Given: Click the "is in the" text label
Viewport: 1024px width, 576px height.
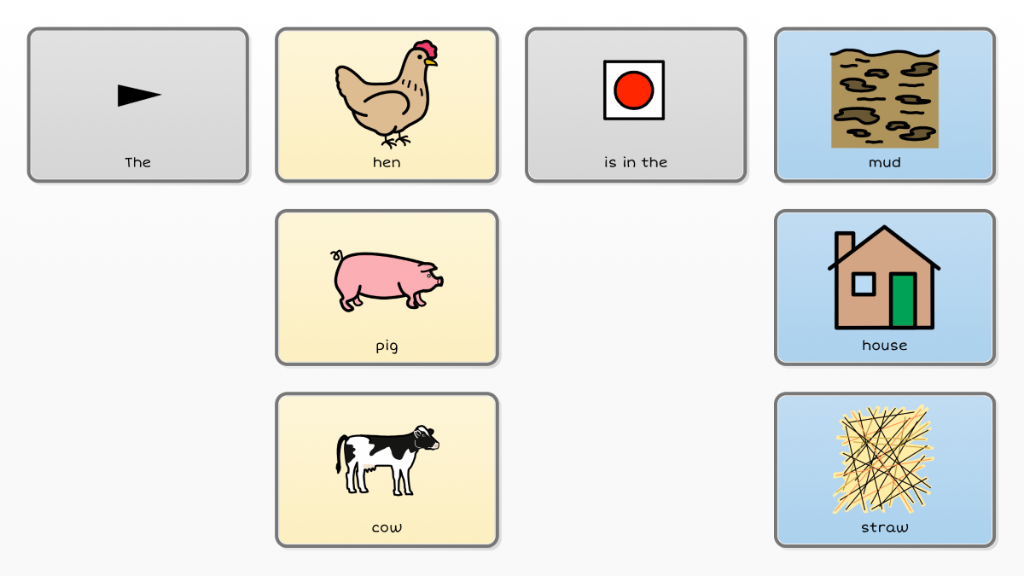Looking at the screenshot, I should (635, 162).
